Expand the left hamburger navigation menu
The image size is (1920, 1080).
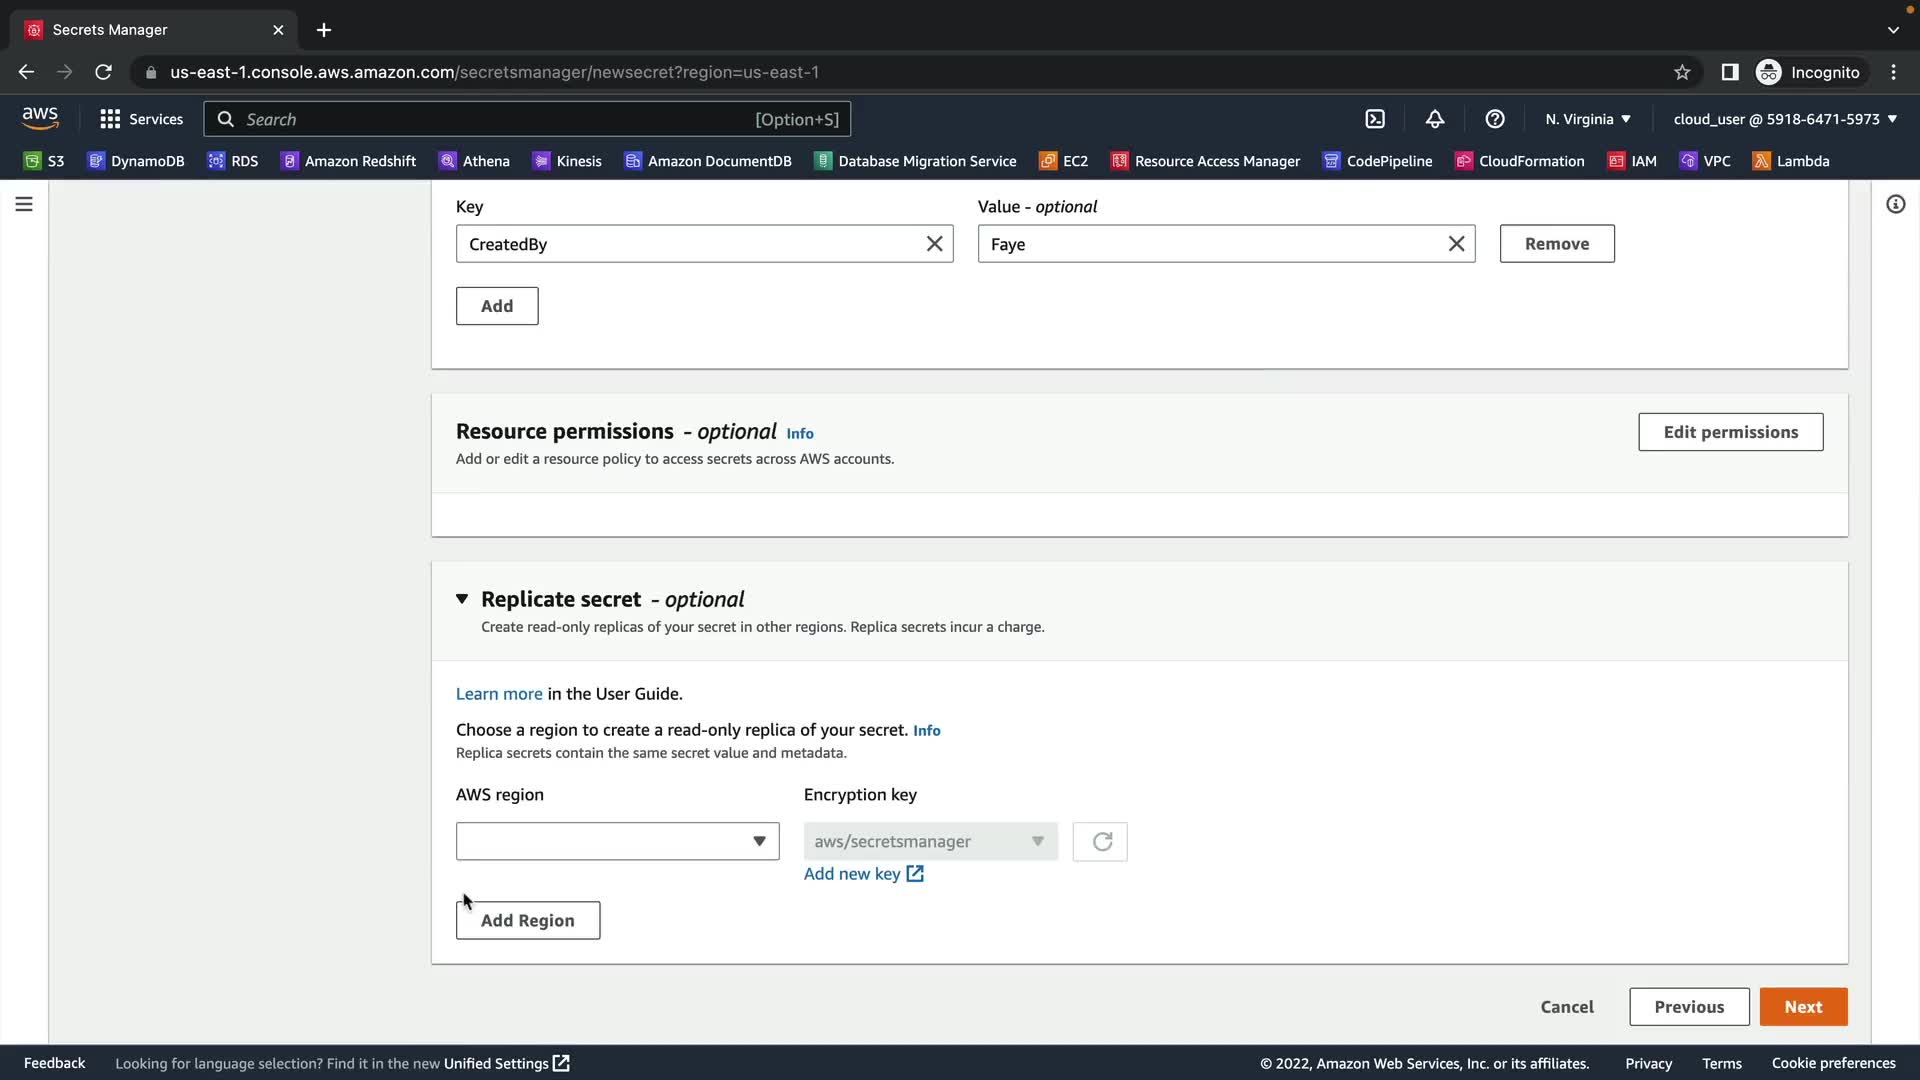coord(24,204)
